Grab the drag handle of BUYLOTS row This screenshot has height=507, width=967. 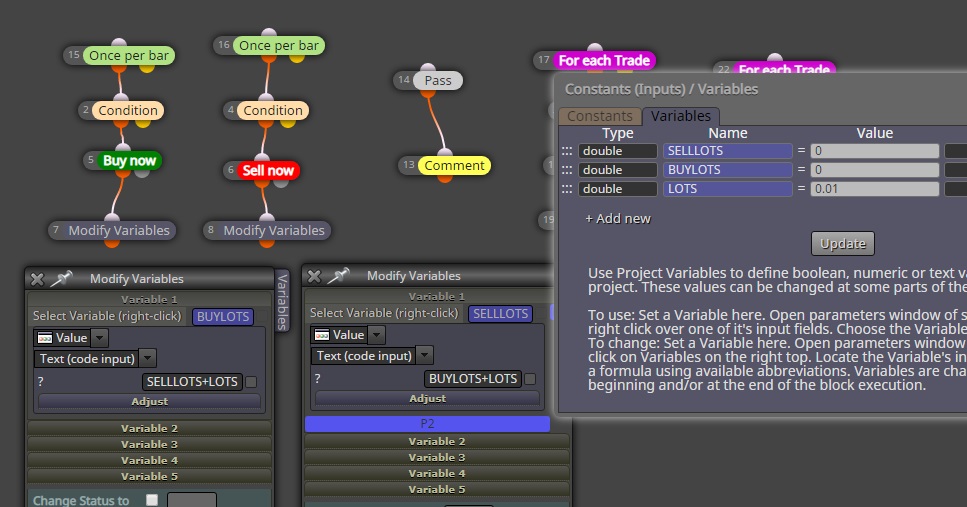(x=567, y=170)
